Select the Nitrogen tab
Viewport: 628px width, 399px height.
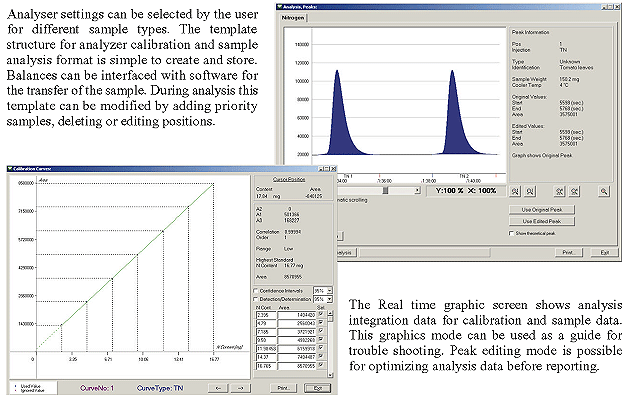293,18
